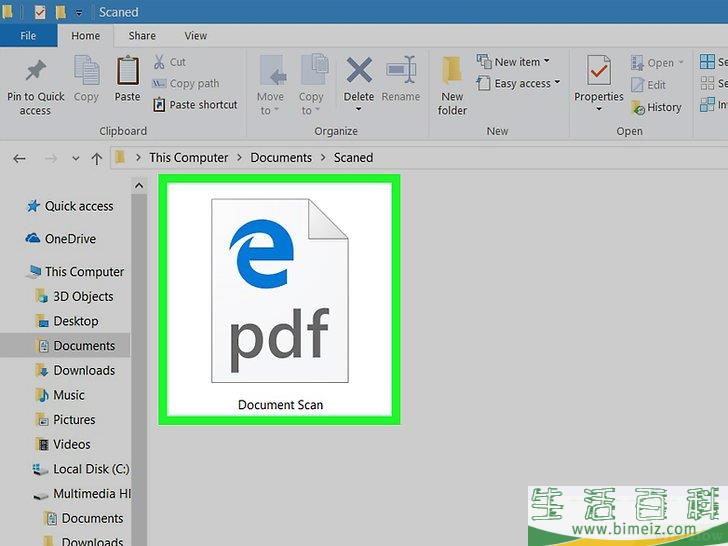
Task: Open Customize Quick Access Toolbar dropdown
Action: coord(79,13)
